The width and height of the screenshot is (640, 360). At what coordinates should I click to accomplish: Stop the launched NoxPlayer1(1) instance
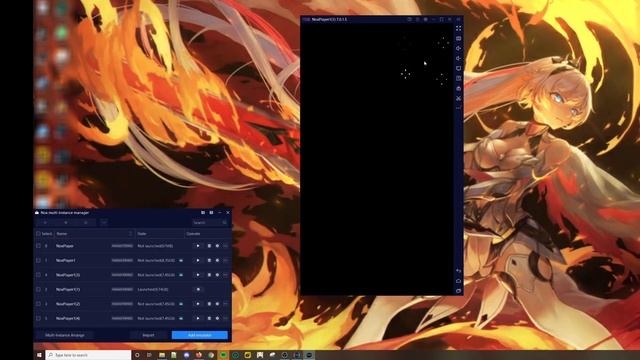coord(198,289)
